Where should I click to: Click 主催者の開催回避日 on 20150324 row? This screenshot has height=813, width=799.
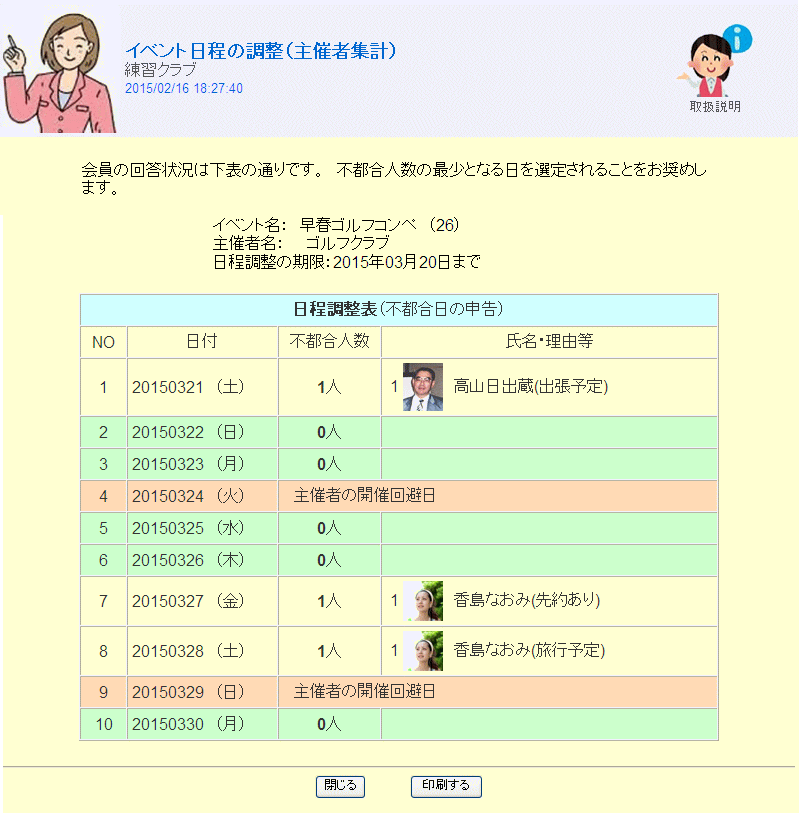point(365,496)
